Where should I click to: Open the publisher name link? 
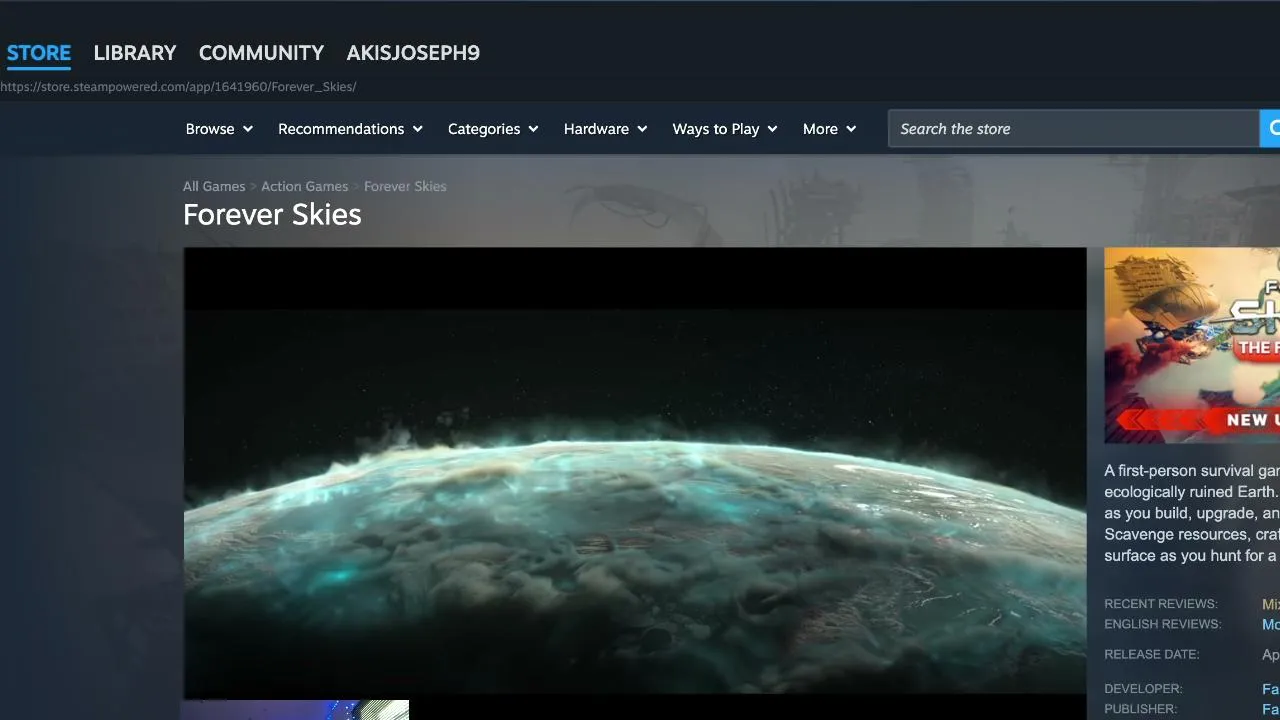[x=1271, y=709]
